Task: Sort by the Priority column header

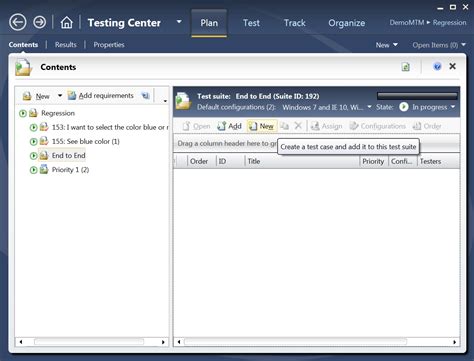Action: coord(374,161)
